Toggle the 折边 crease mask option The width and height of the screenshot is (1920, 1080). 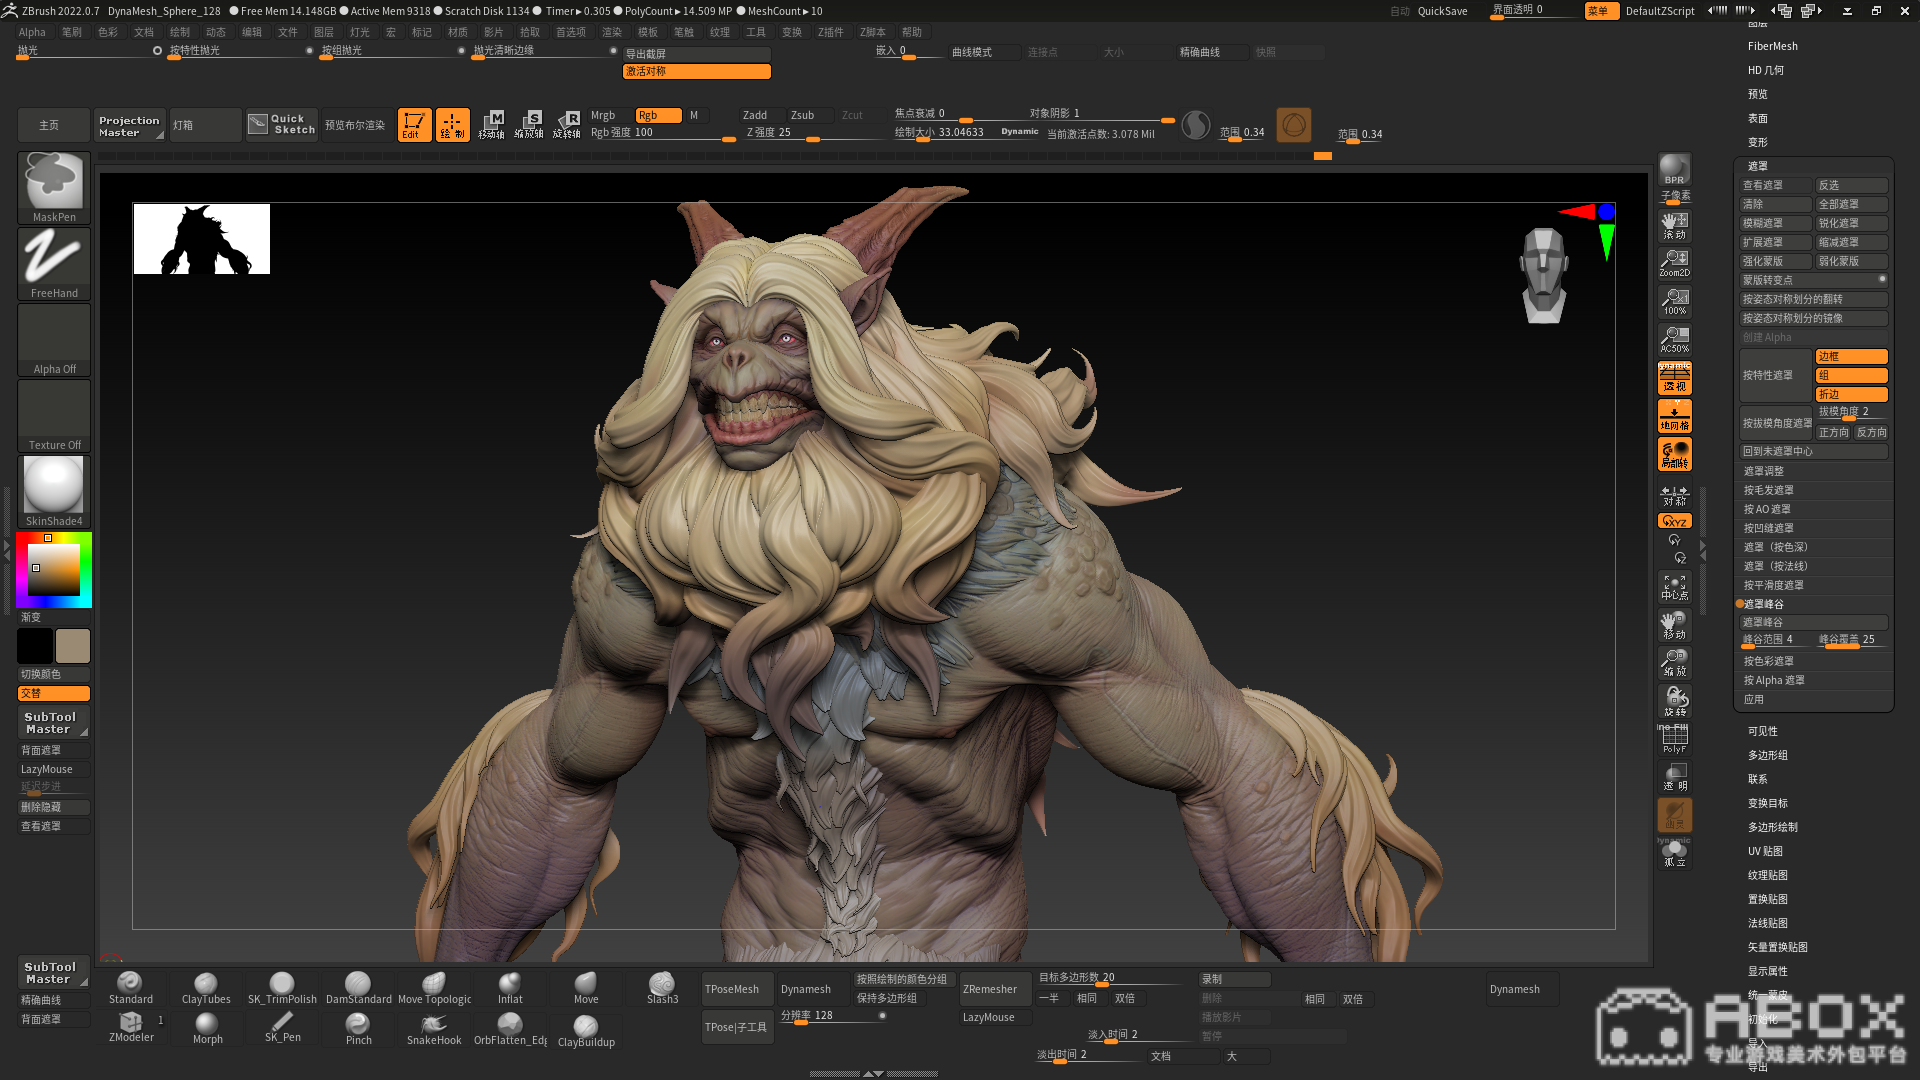(1851, 395)
